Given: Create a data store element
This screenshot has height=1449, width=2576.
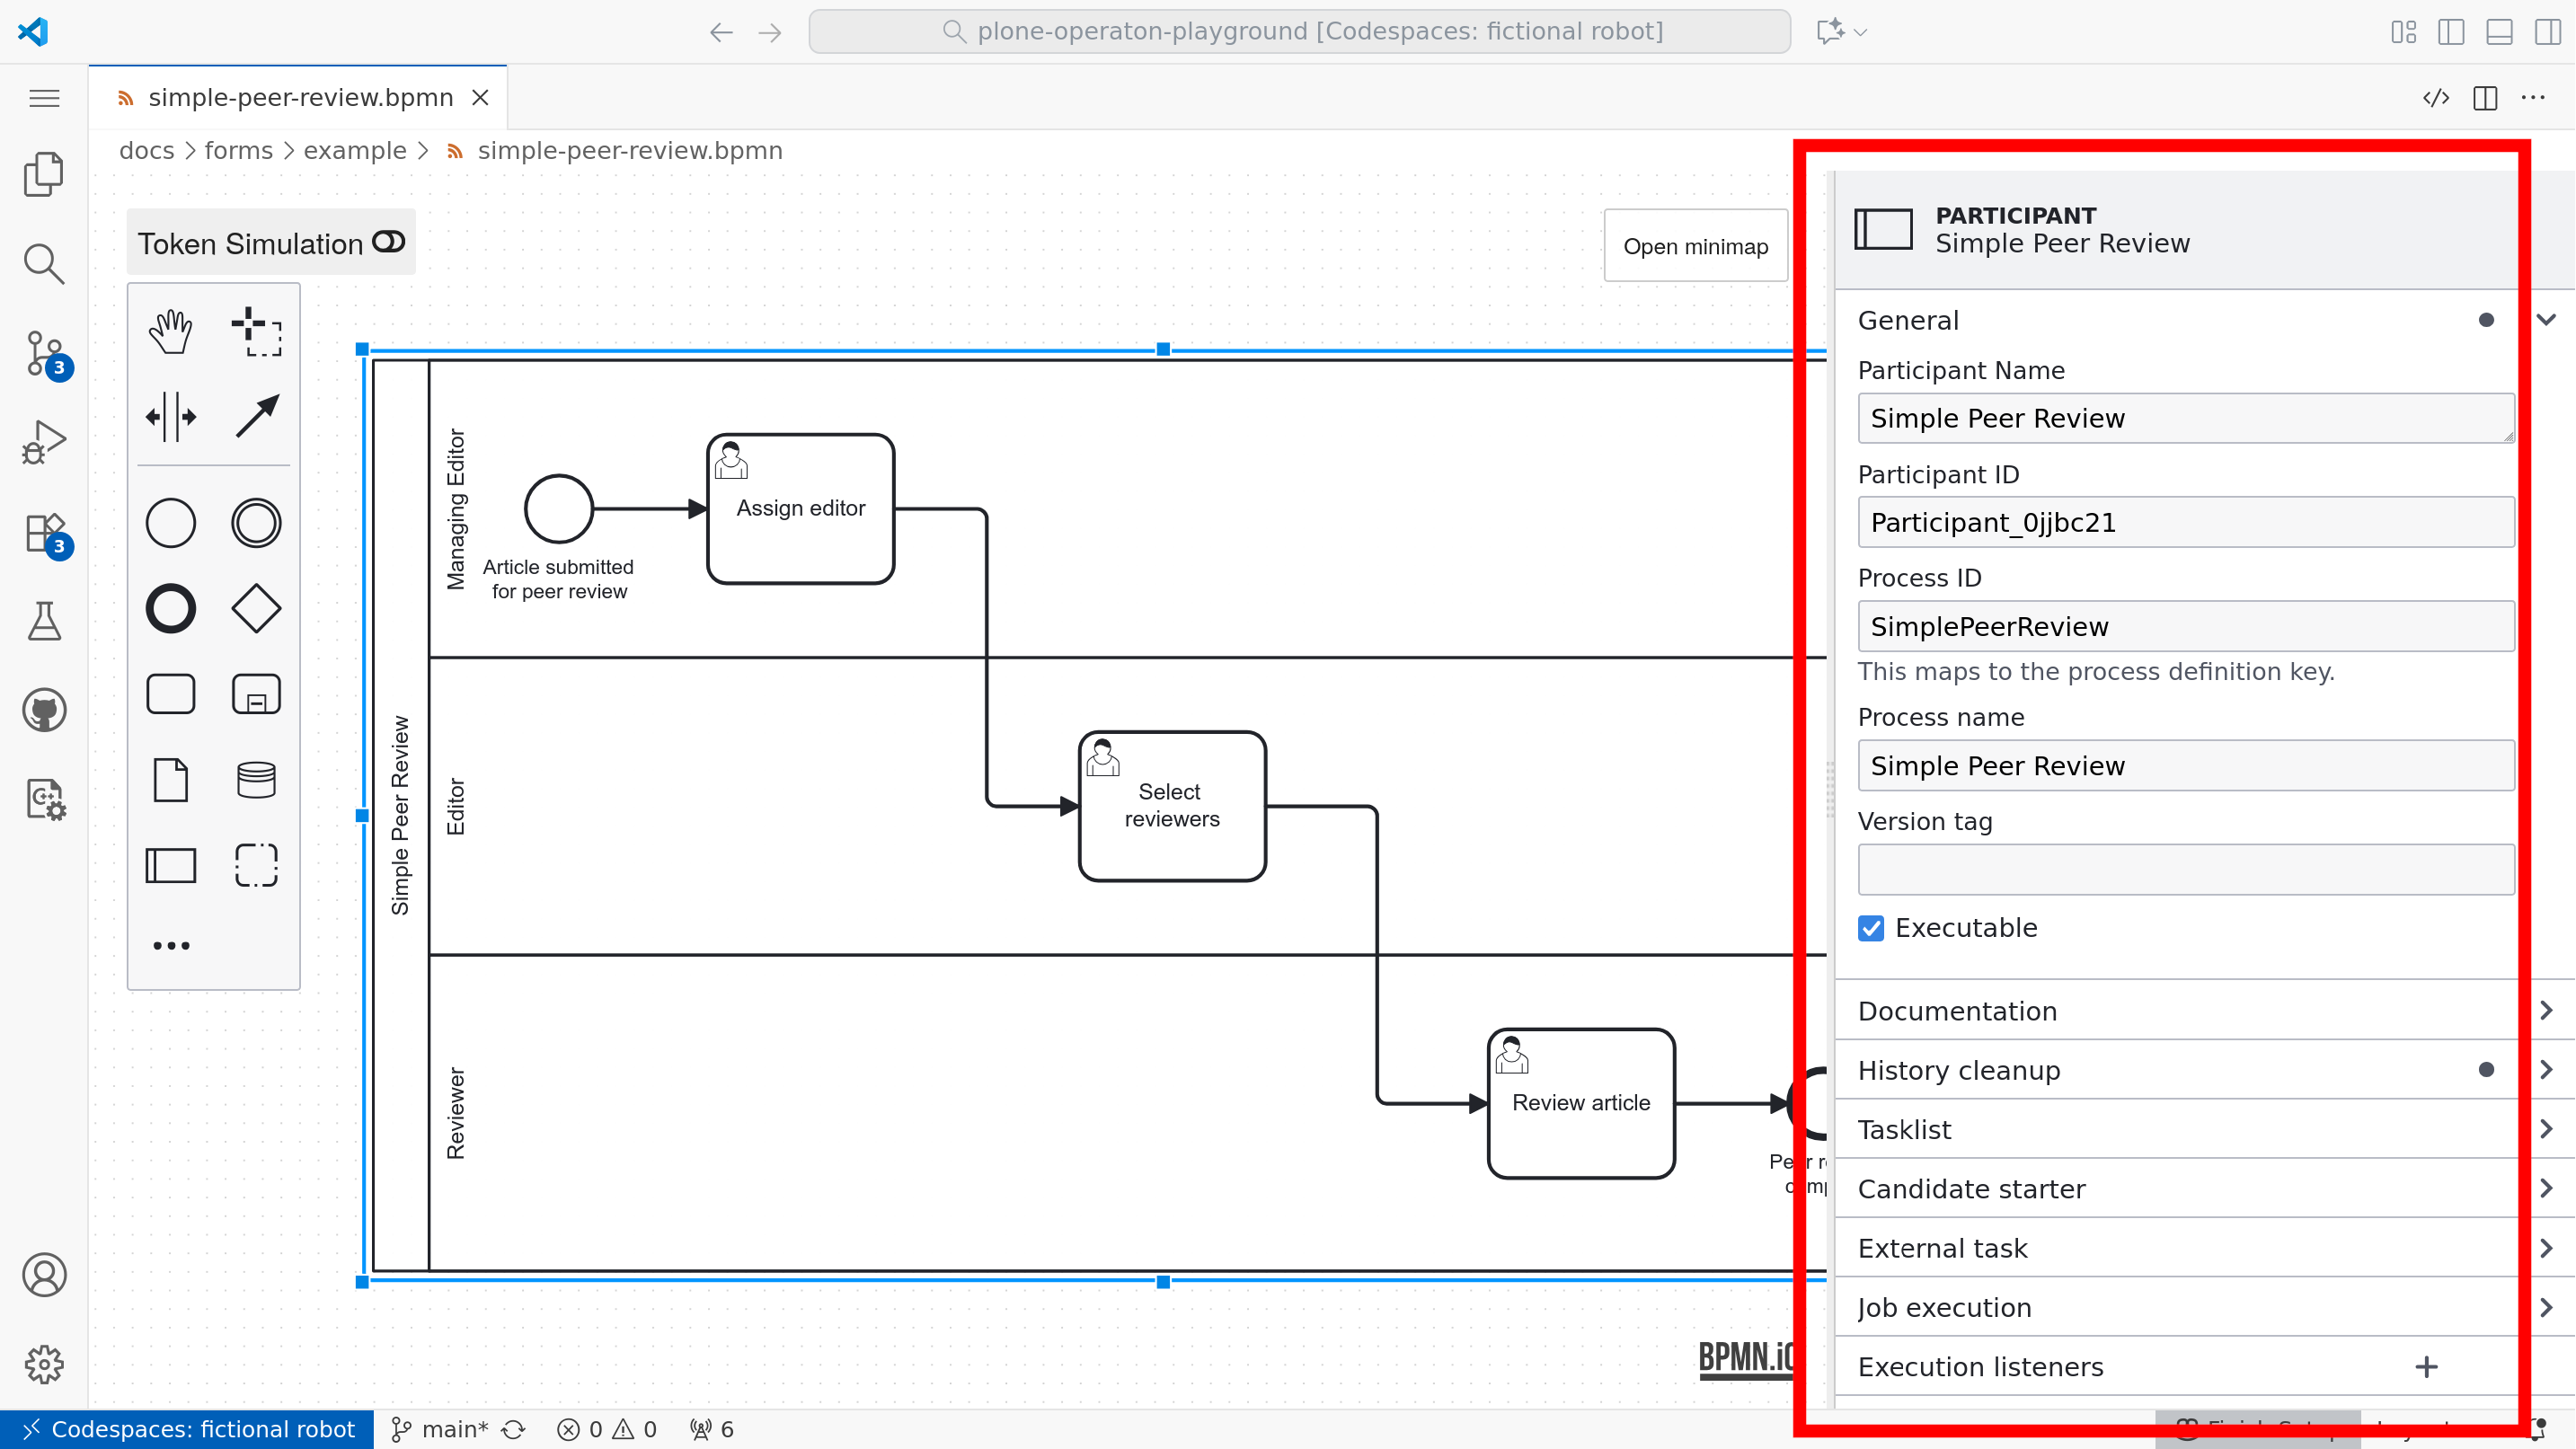Looking at the screenshot, I should coord(256,779).
